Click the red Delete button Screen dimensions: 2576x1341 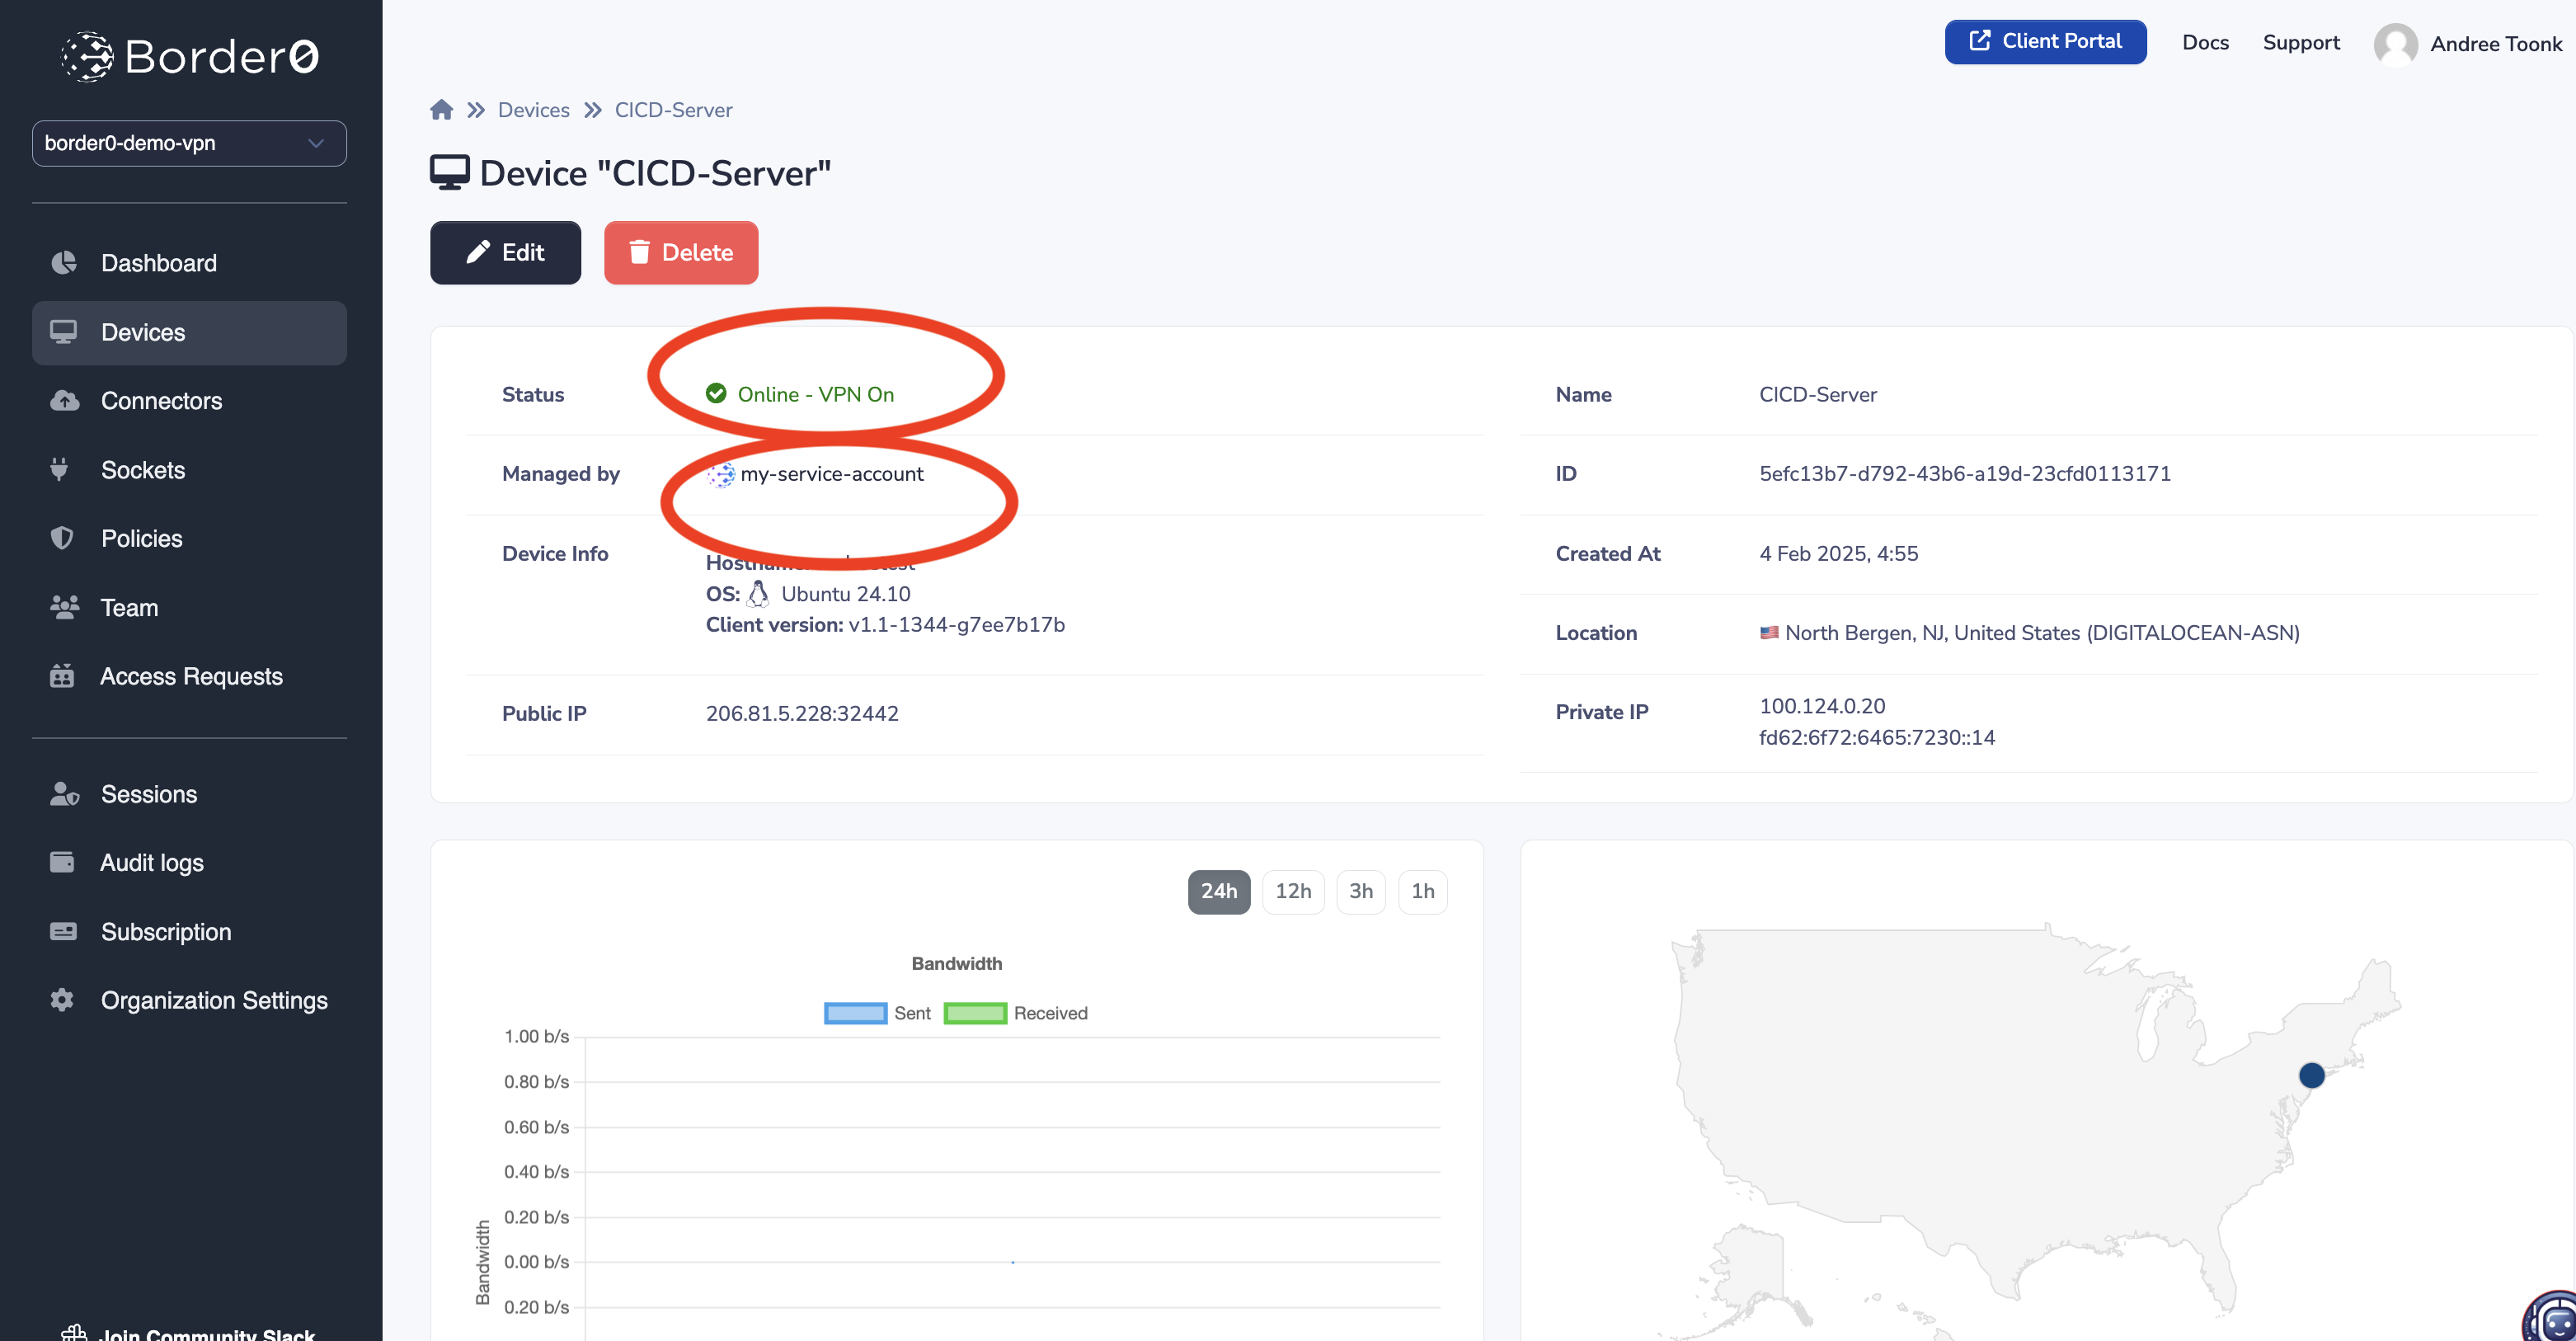tap(681, 252)
